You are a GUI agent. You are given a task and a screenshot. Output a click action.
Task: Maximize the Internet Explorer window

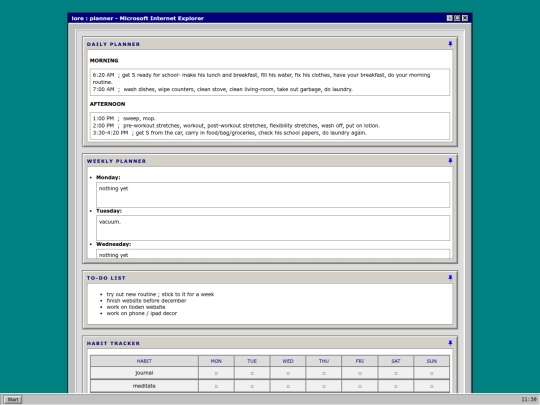[457, 18]
